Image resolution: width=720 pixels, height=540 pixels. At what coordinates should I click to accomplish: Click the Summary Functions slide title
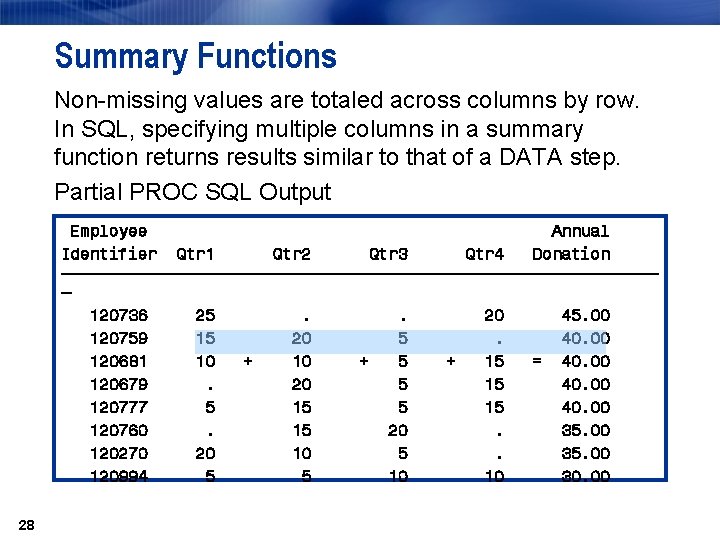click(196, 56)
